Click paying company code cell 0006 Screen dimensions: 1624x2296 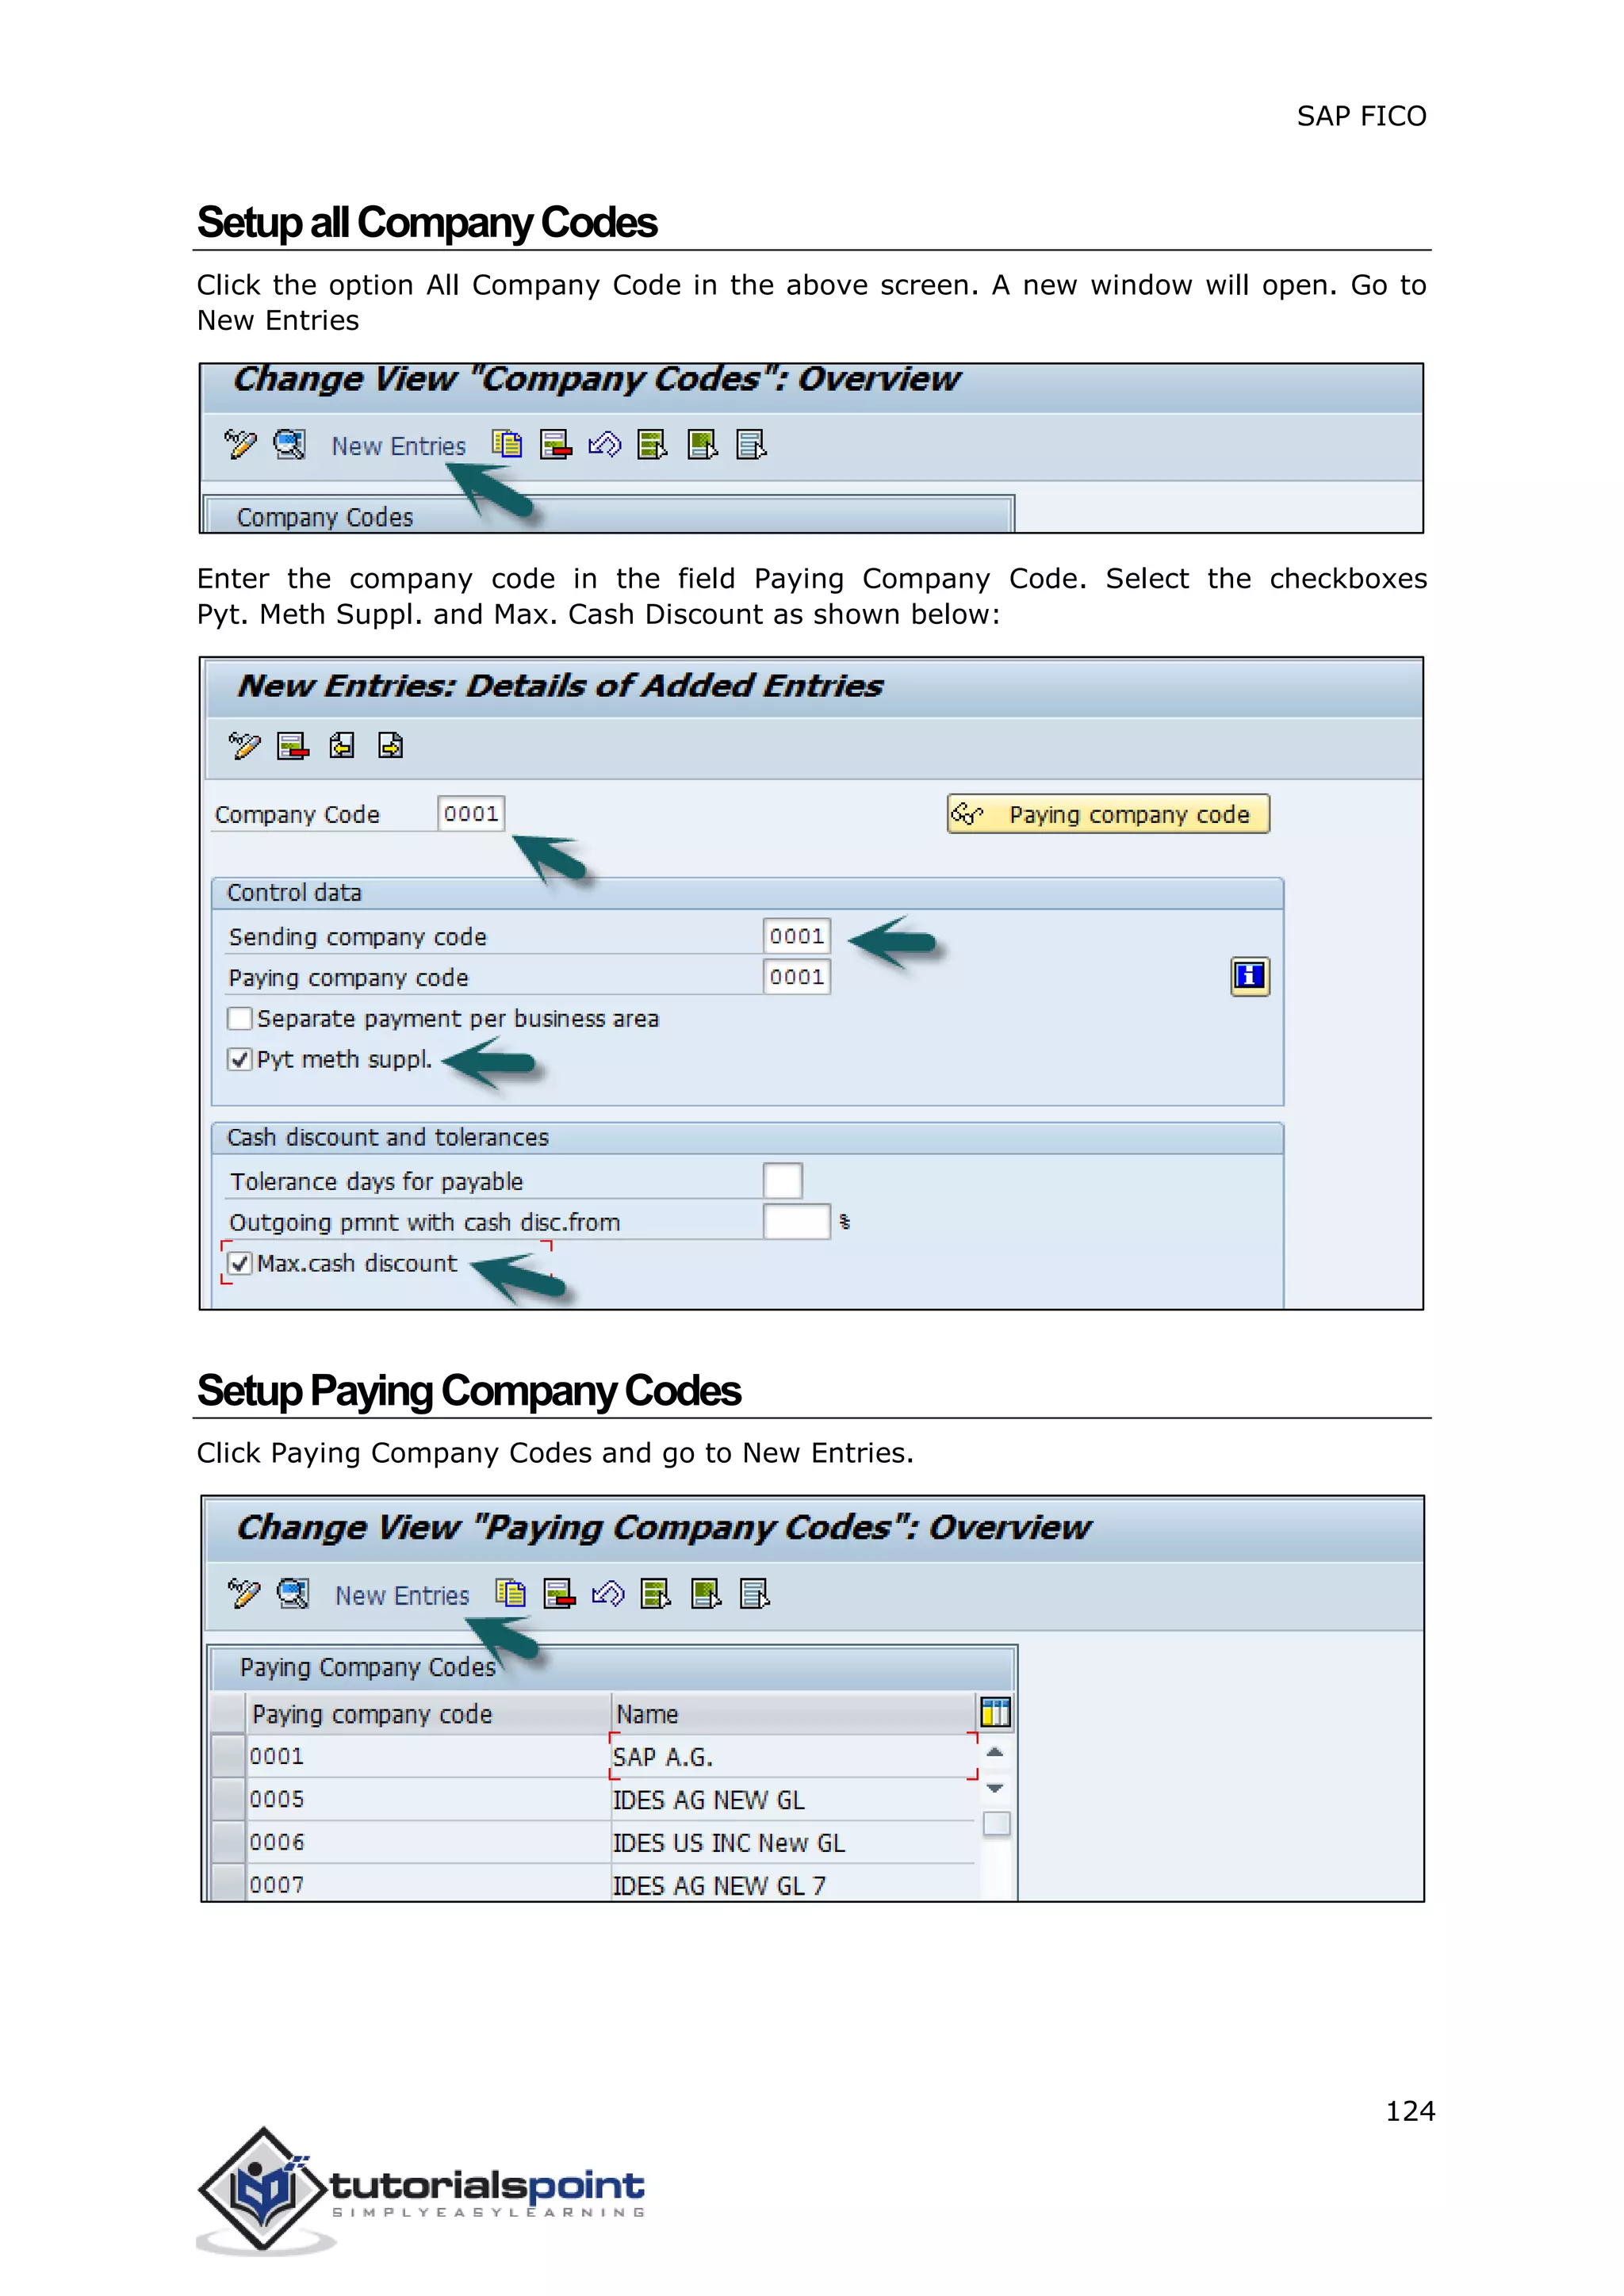click(x=428, y=1843)
